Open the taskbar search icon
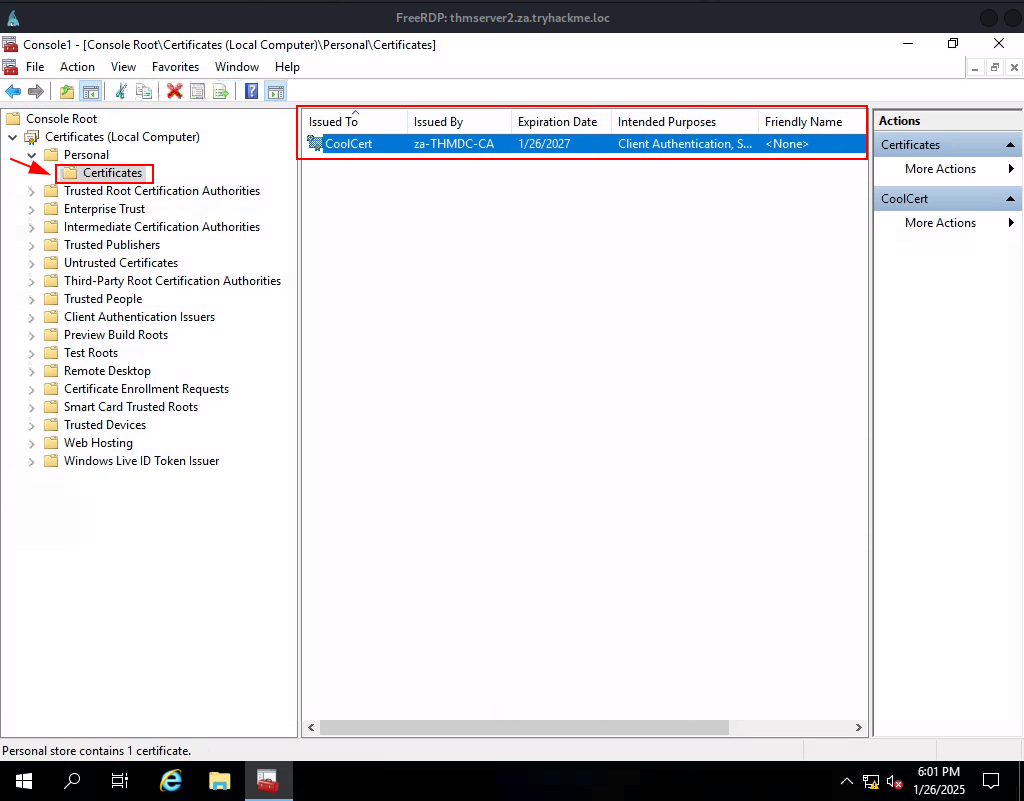 click(x=72, y=781)
